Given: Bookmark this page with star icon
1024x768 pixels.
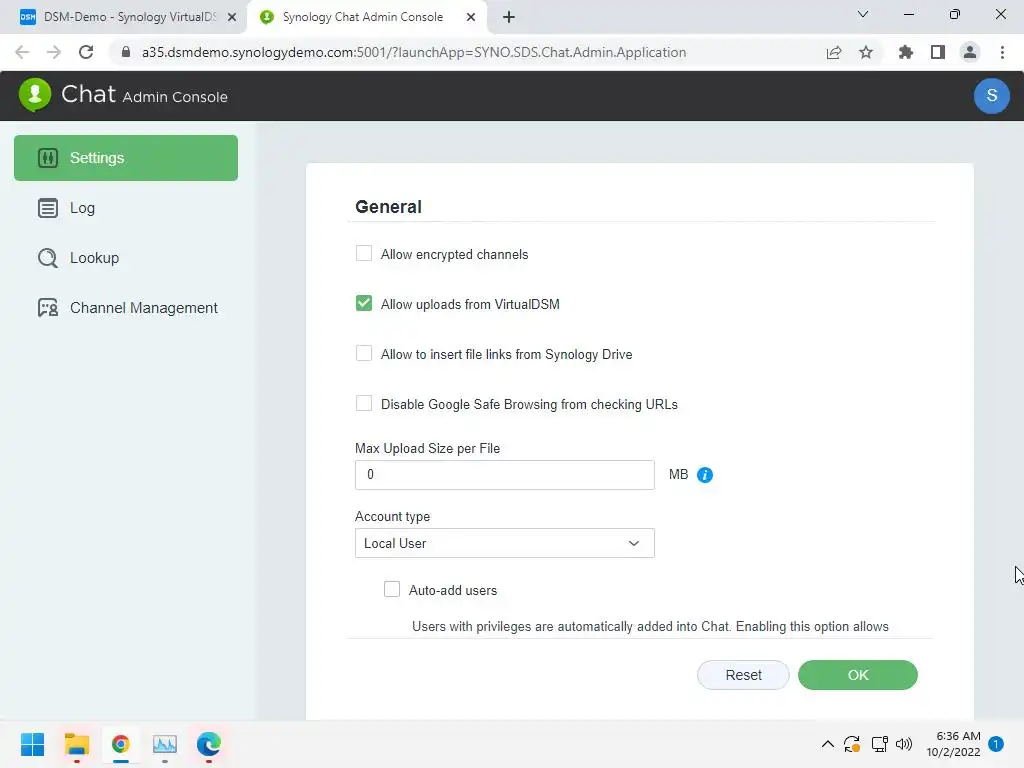Looking at the screenshot, I should [x=866, y=52].
